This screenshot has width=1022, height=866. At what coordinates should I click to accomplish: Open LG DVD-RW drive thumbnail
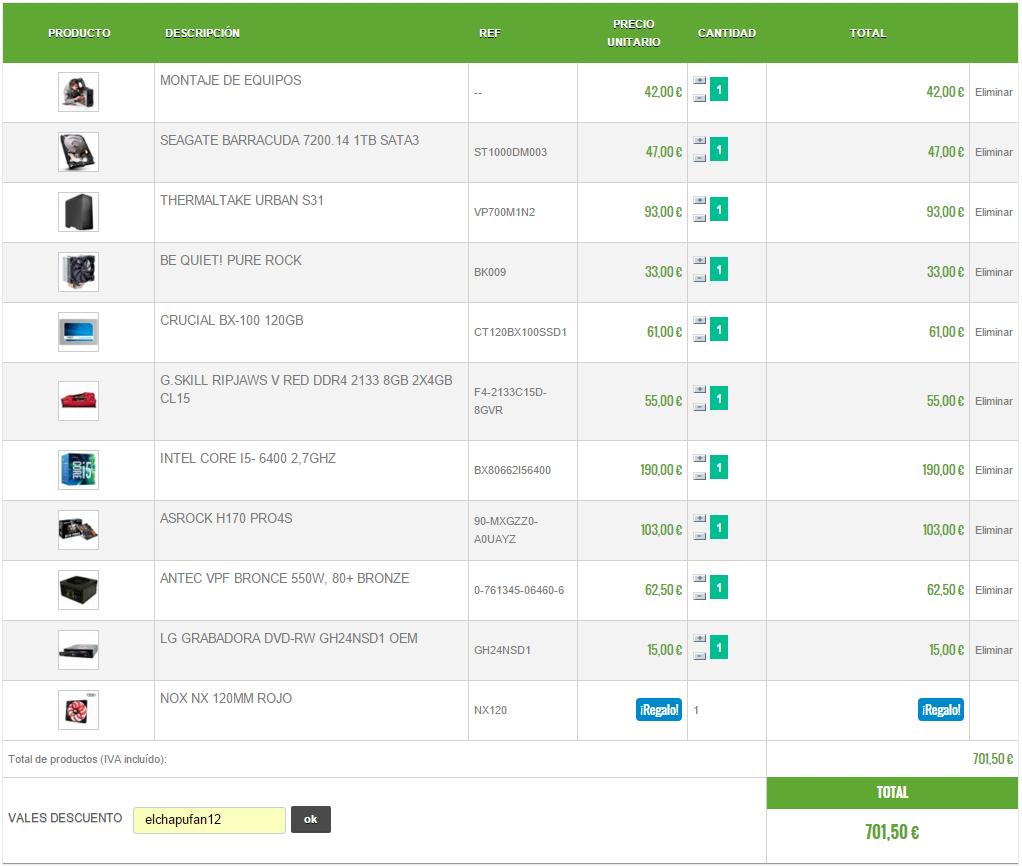[78, 650]
